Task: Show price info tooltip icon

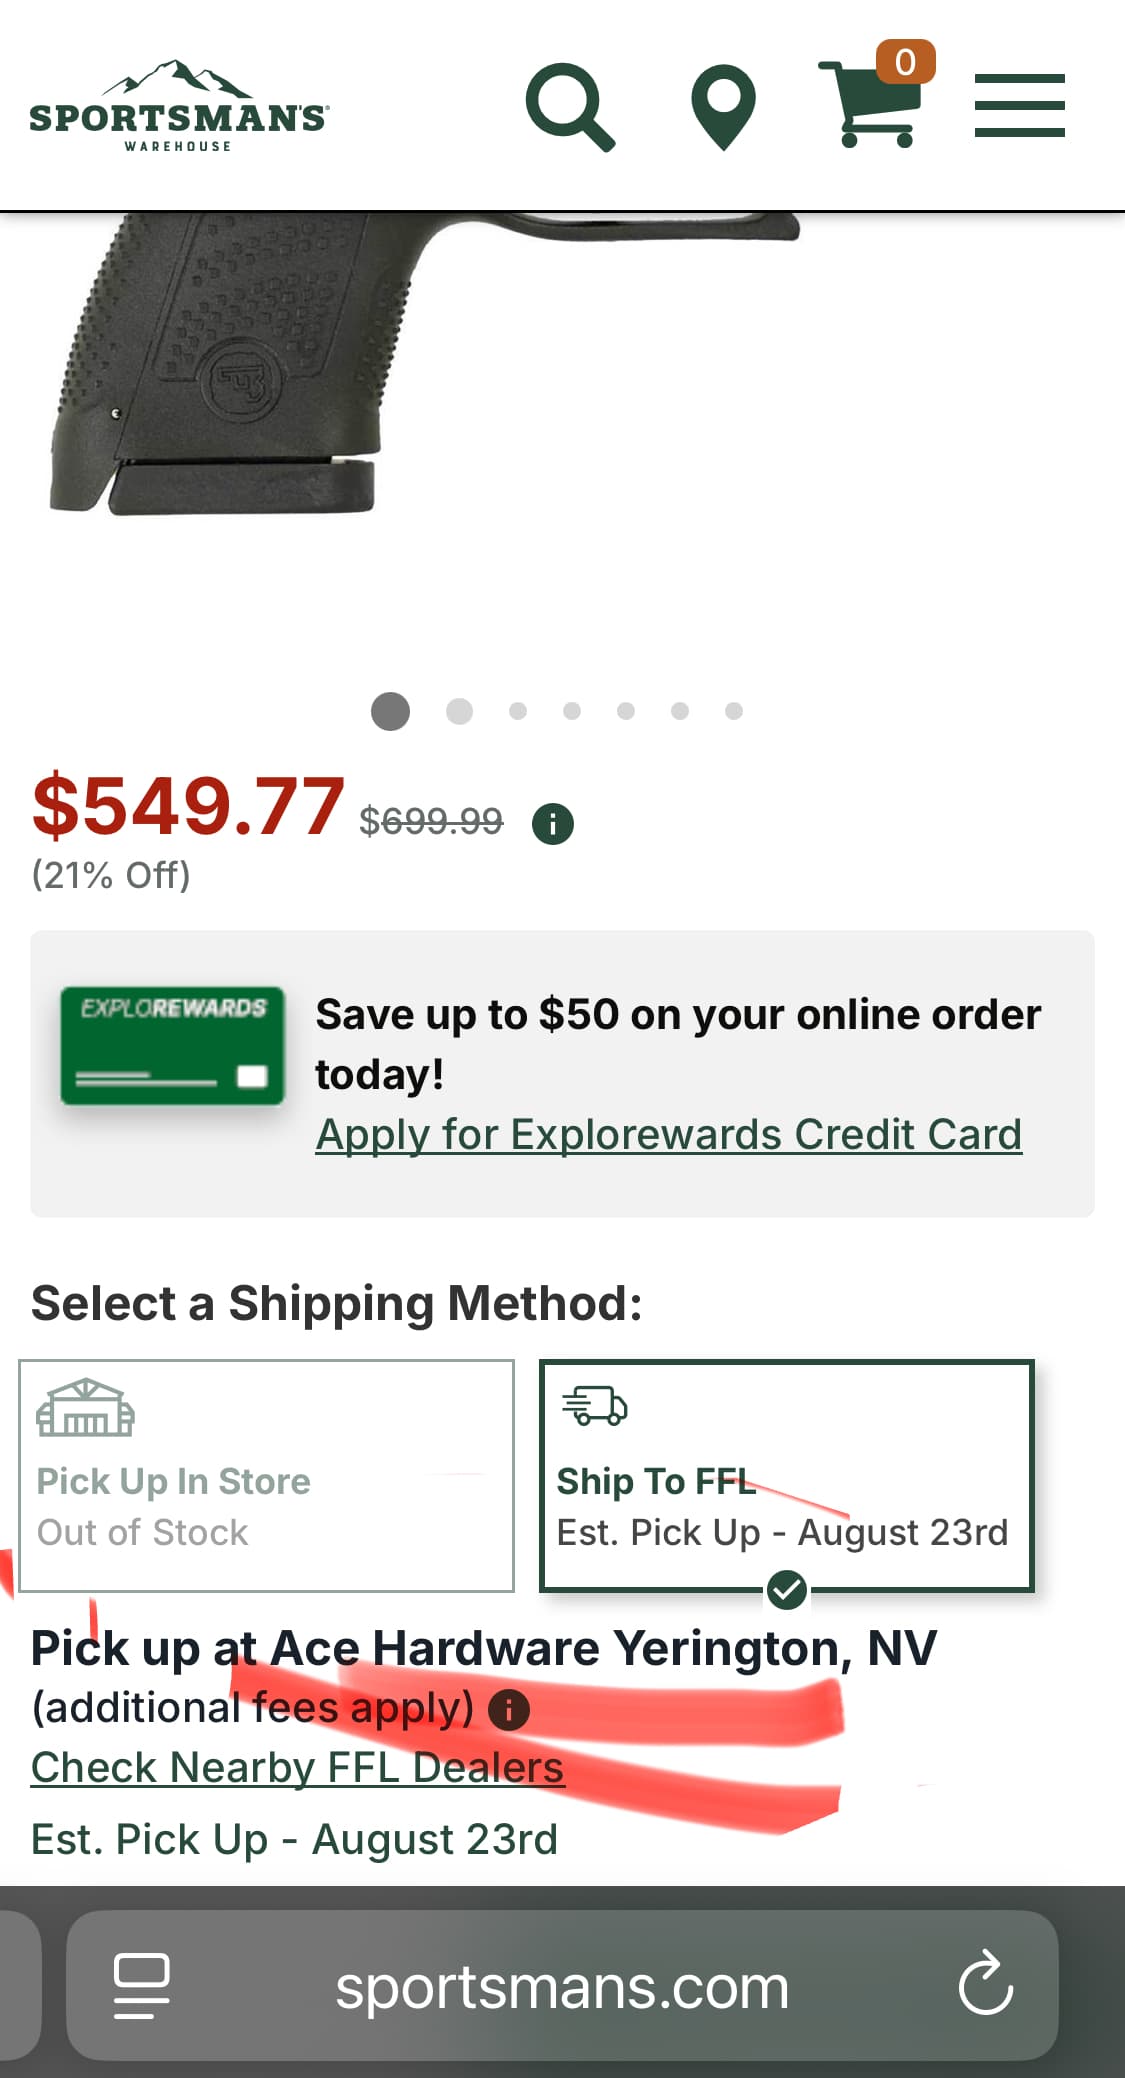Action: click(x=553, y=824)
